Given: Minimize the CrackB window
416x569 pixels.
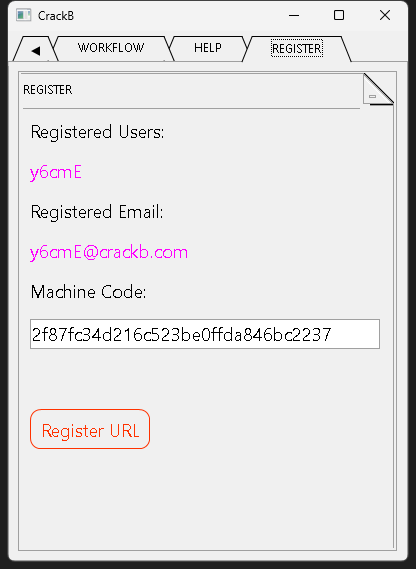Looking at the screenshot, I should pyautogui.click(x=294, y=16).
